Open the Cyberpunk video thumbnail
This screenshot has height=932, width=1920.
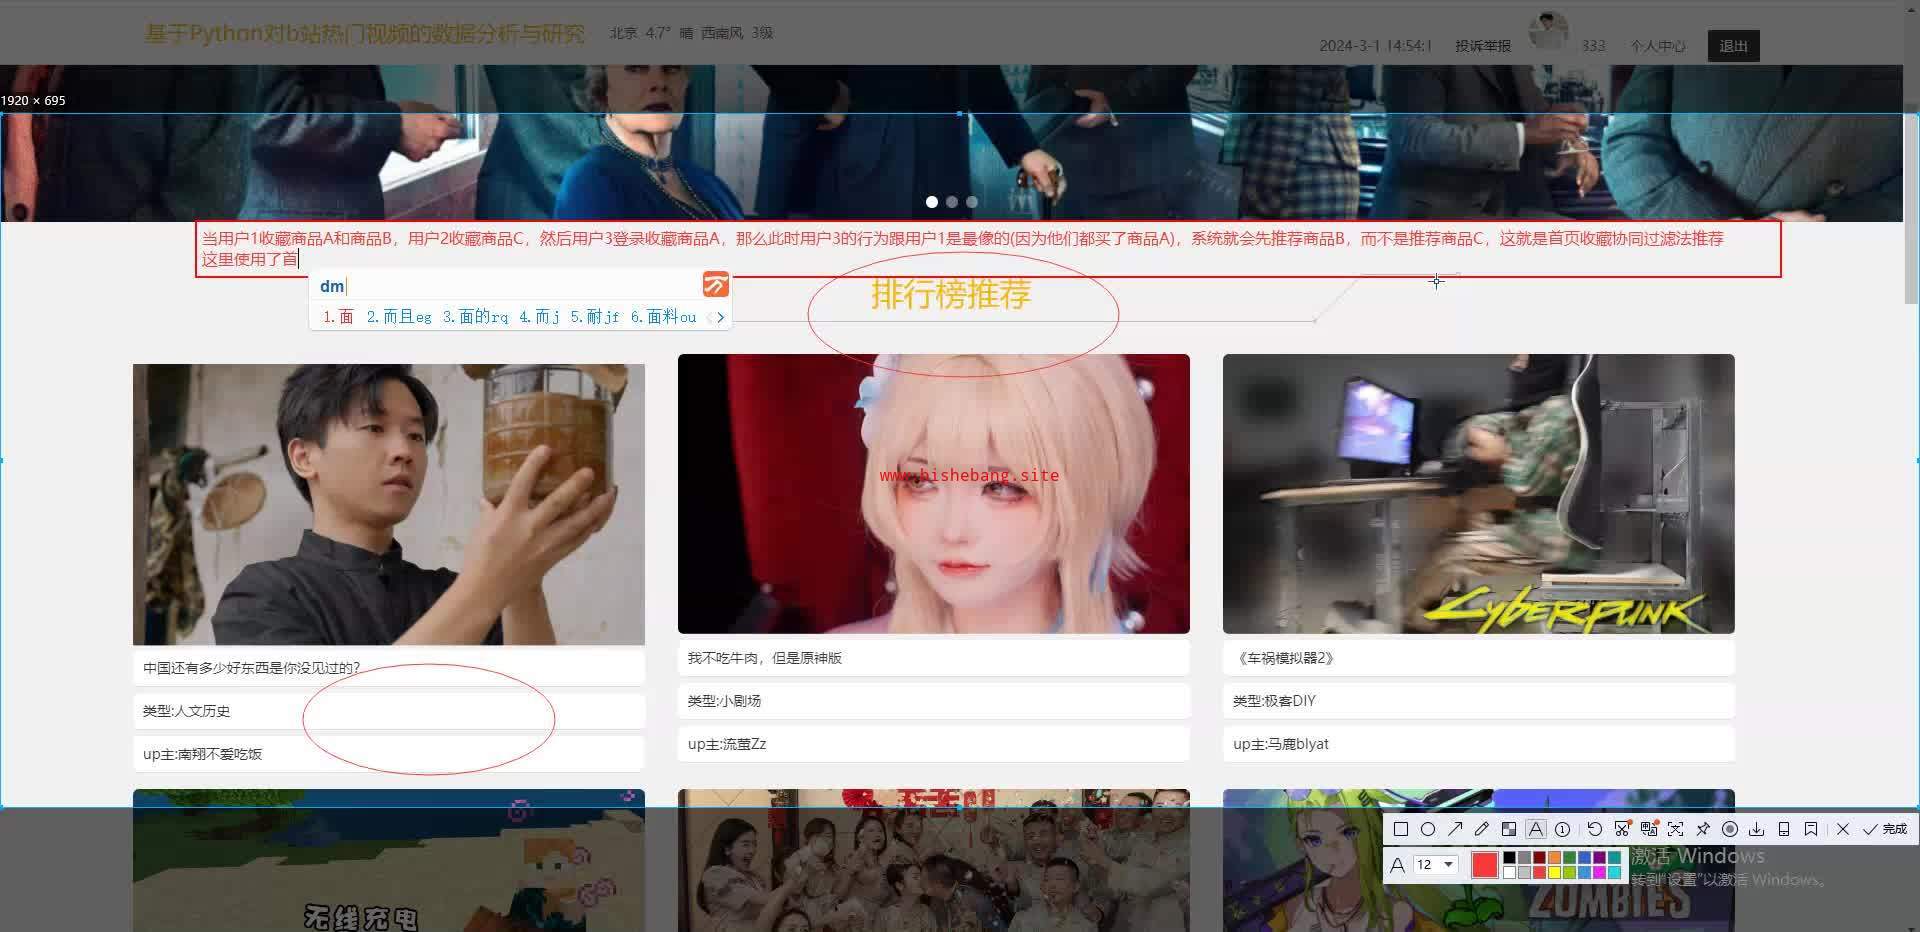[x=1479, y=494]
